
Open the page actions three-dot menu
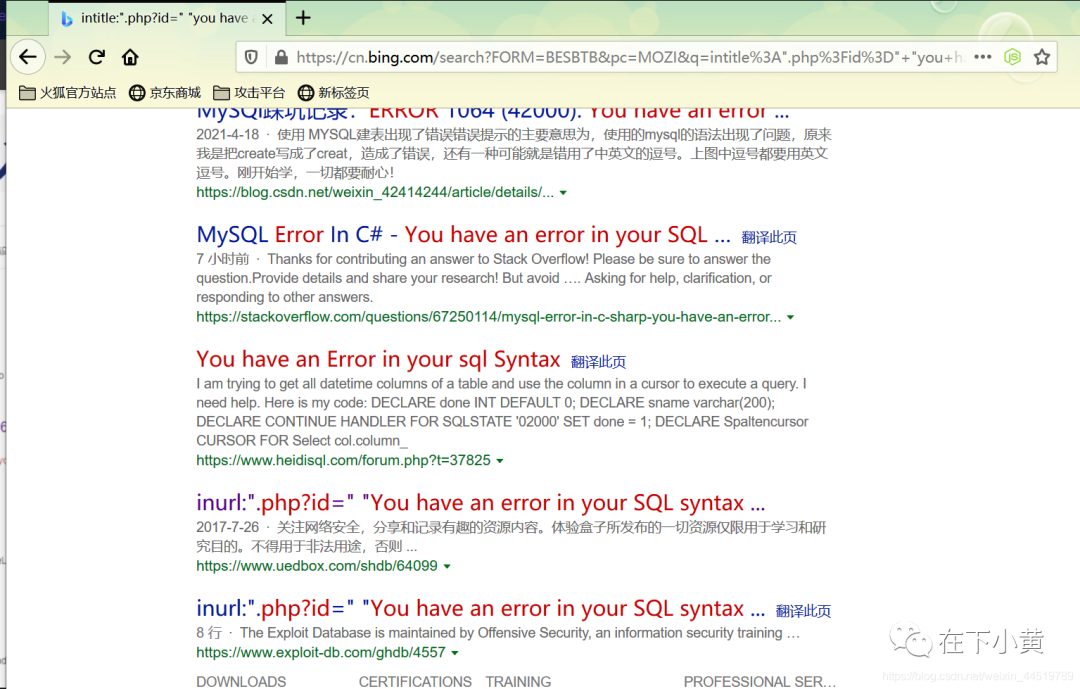point(983,57)
